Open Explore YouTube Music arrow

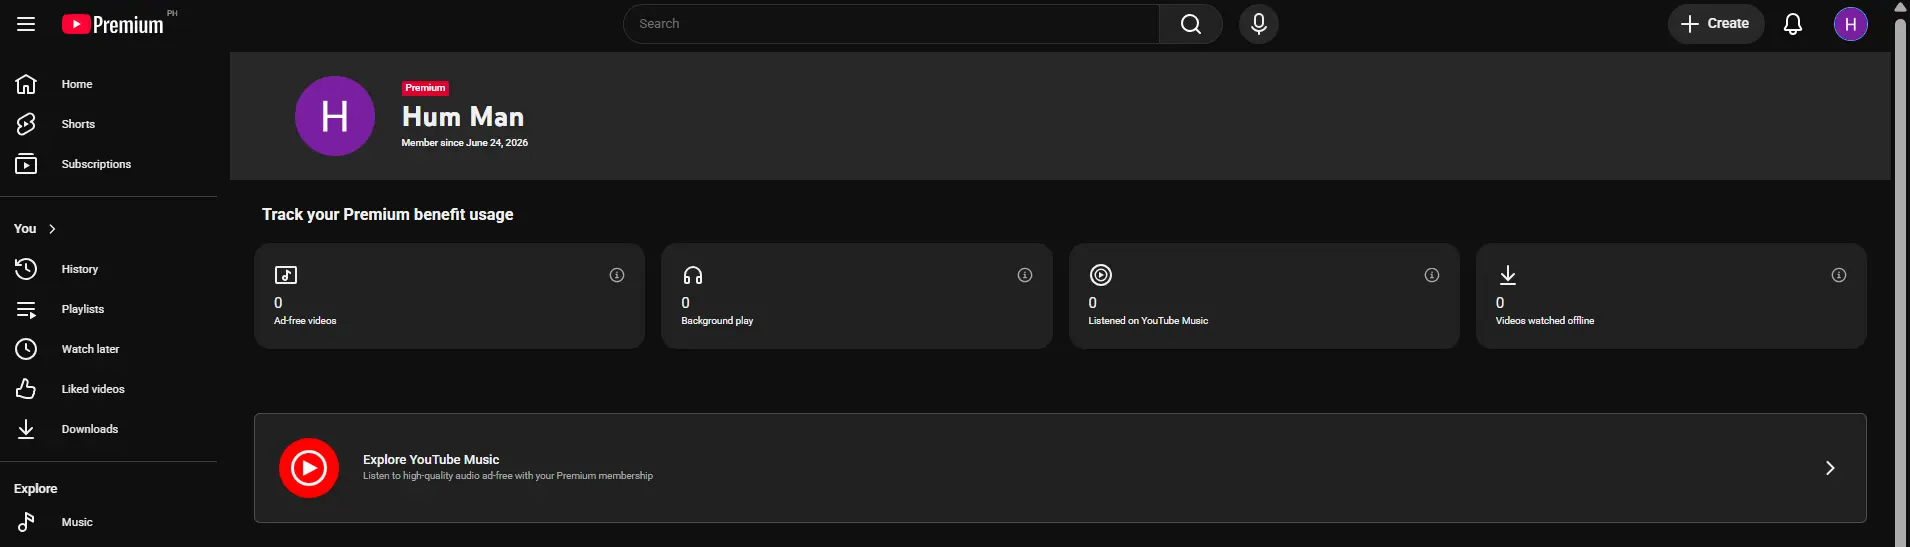[1830, 468]
